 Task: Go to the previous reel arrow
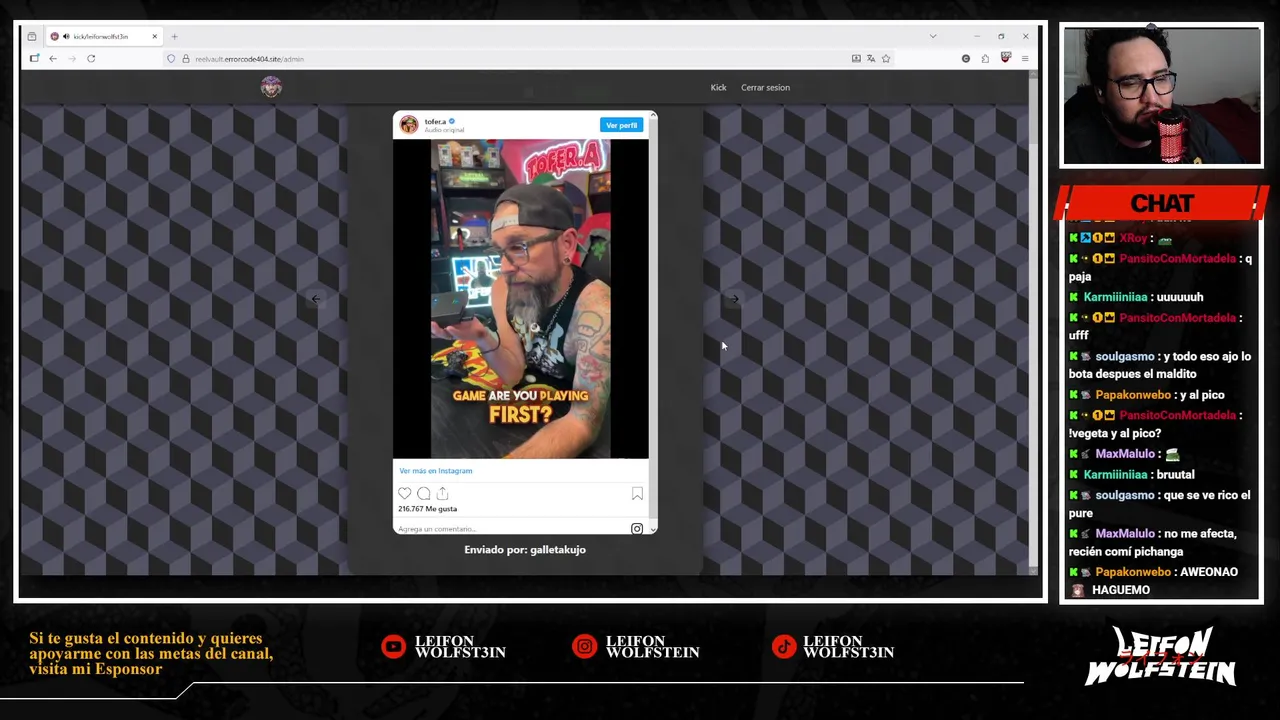(316, 298)
